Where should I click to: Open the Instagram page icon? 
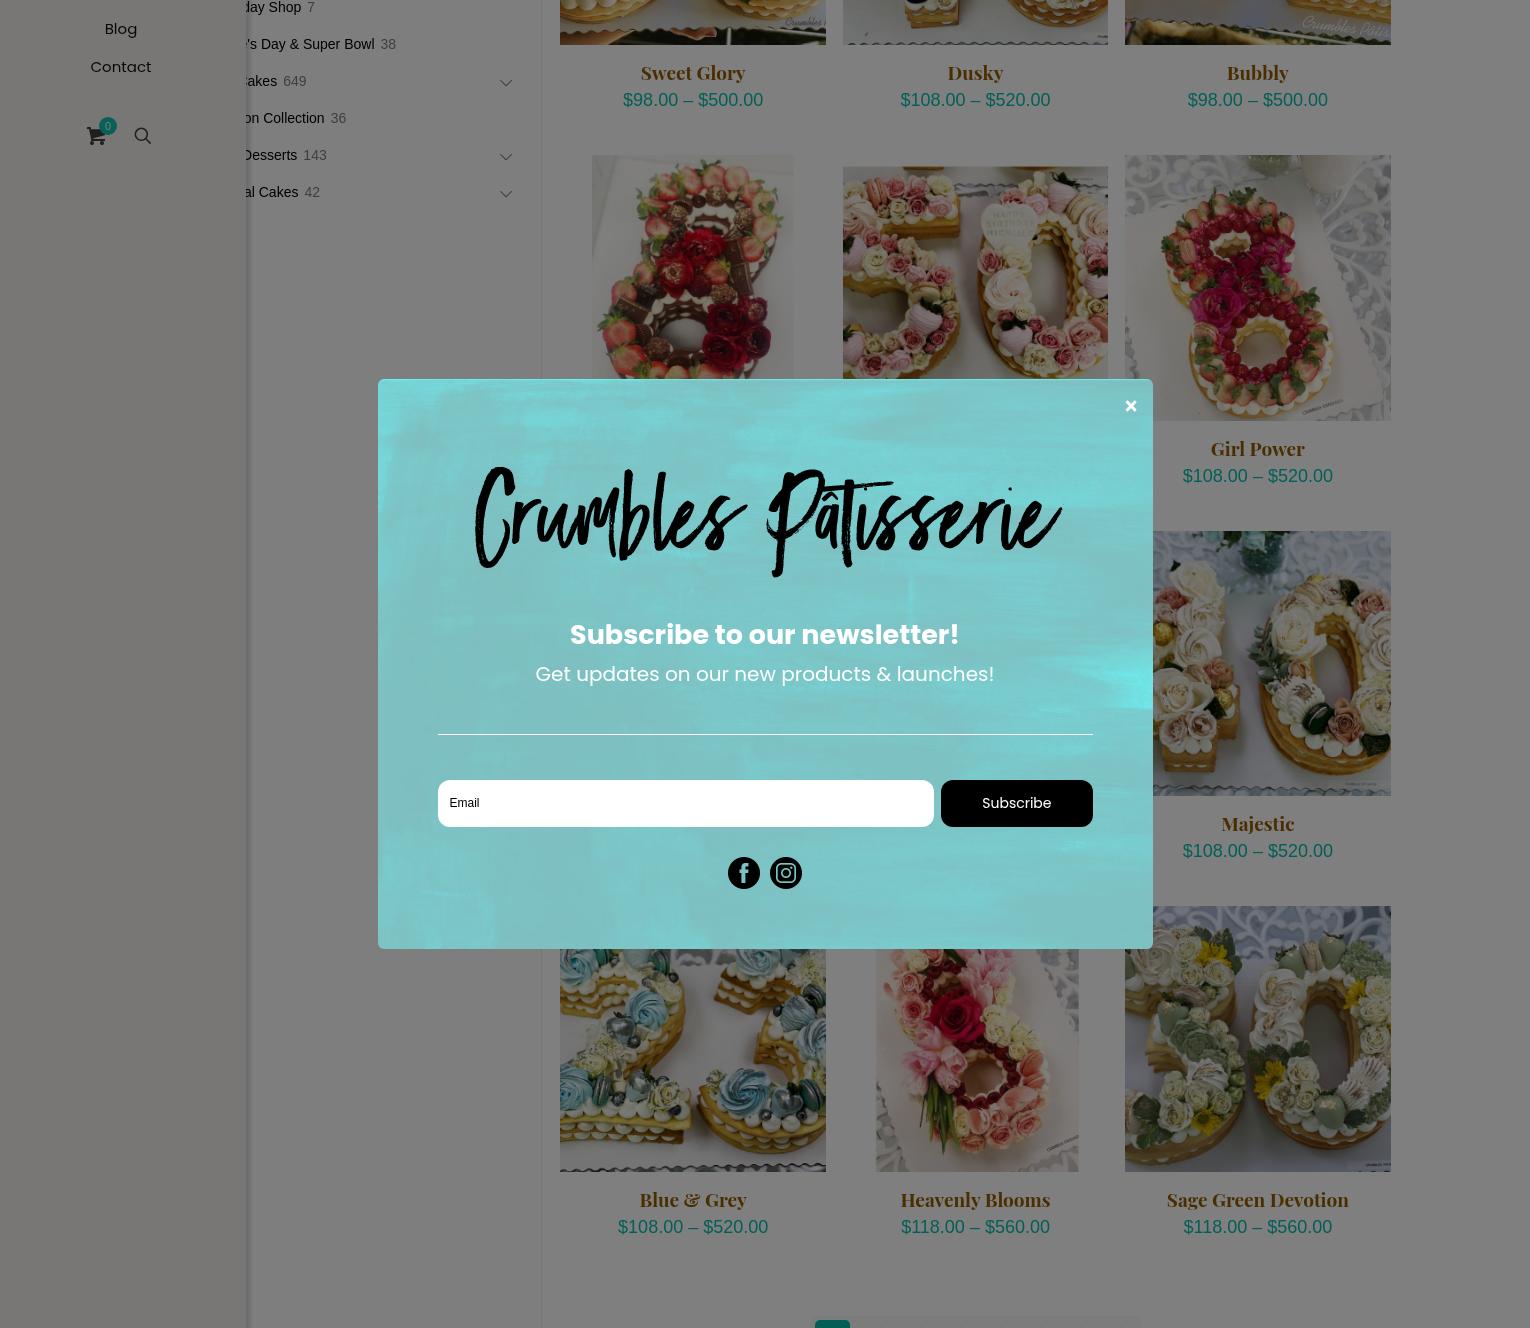tap(785, 873)
